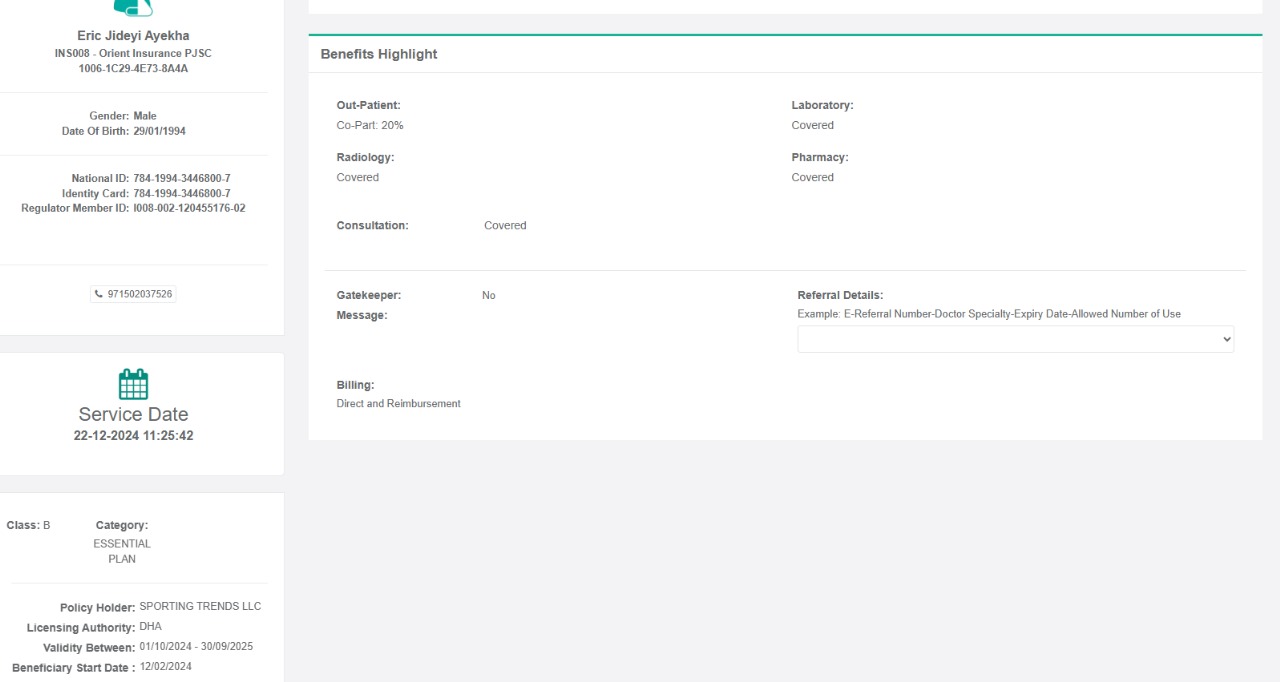Select member name Eric Jideyi Ayekha
Viewport: 1280px width, 682px height.
[133, 36]
